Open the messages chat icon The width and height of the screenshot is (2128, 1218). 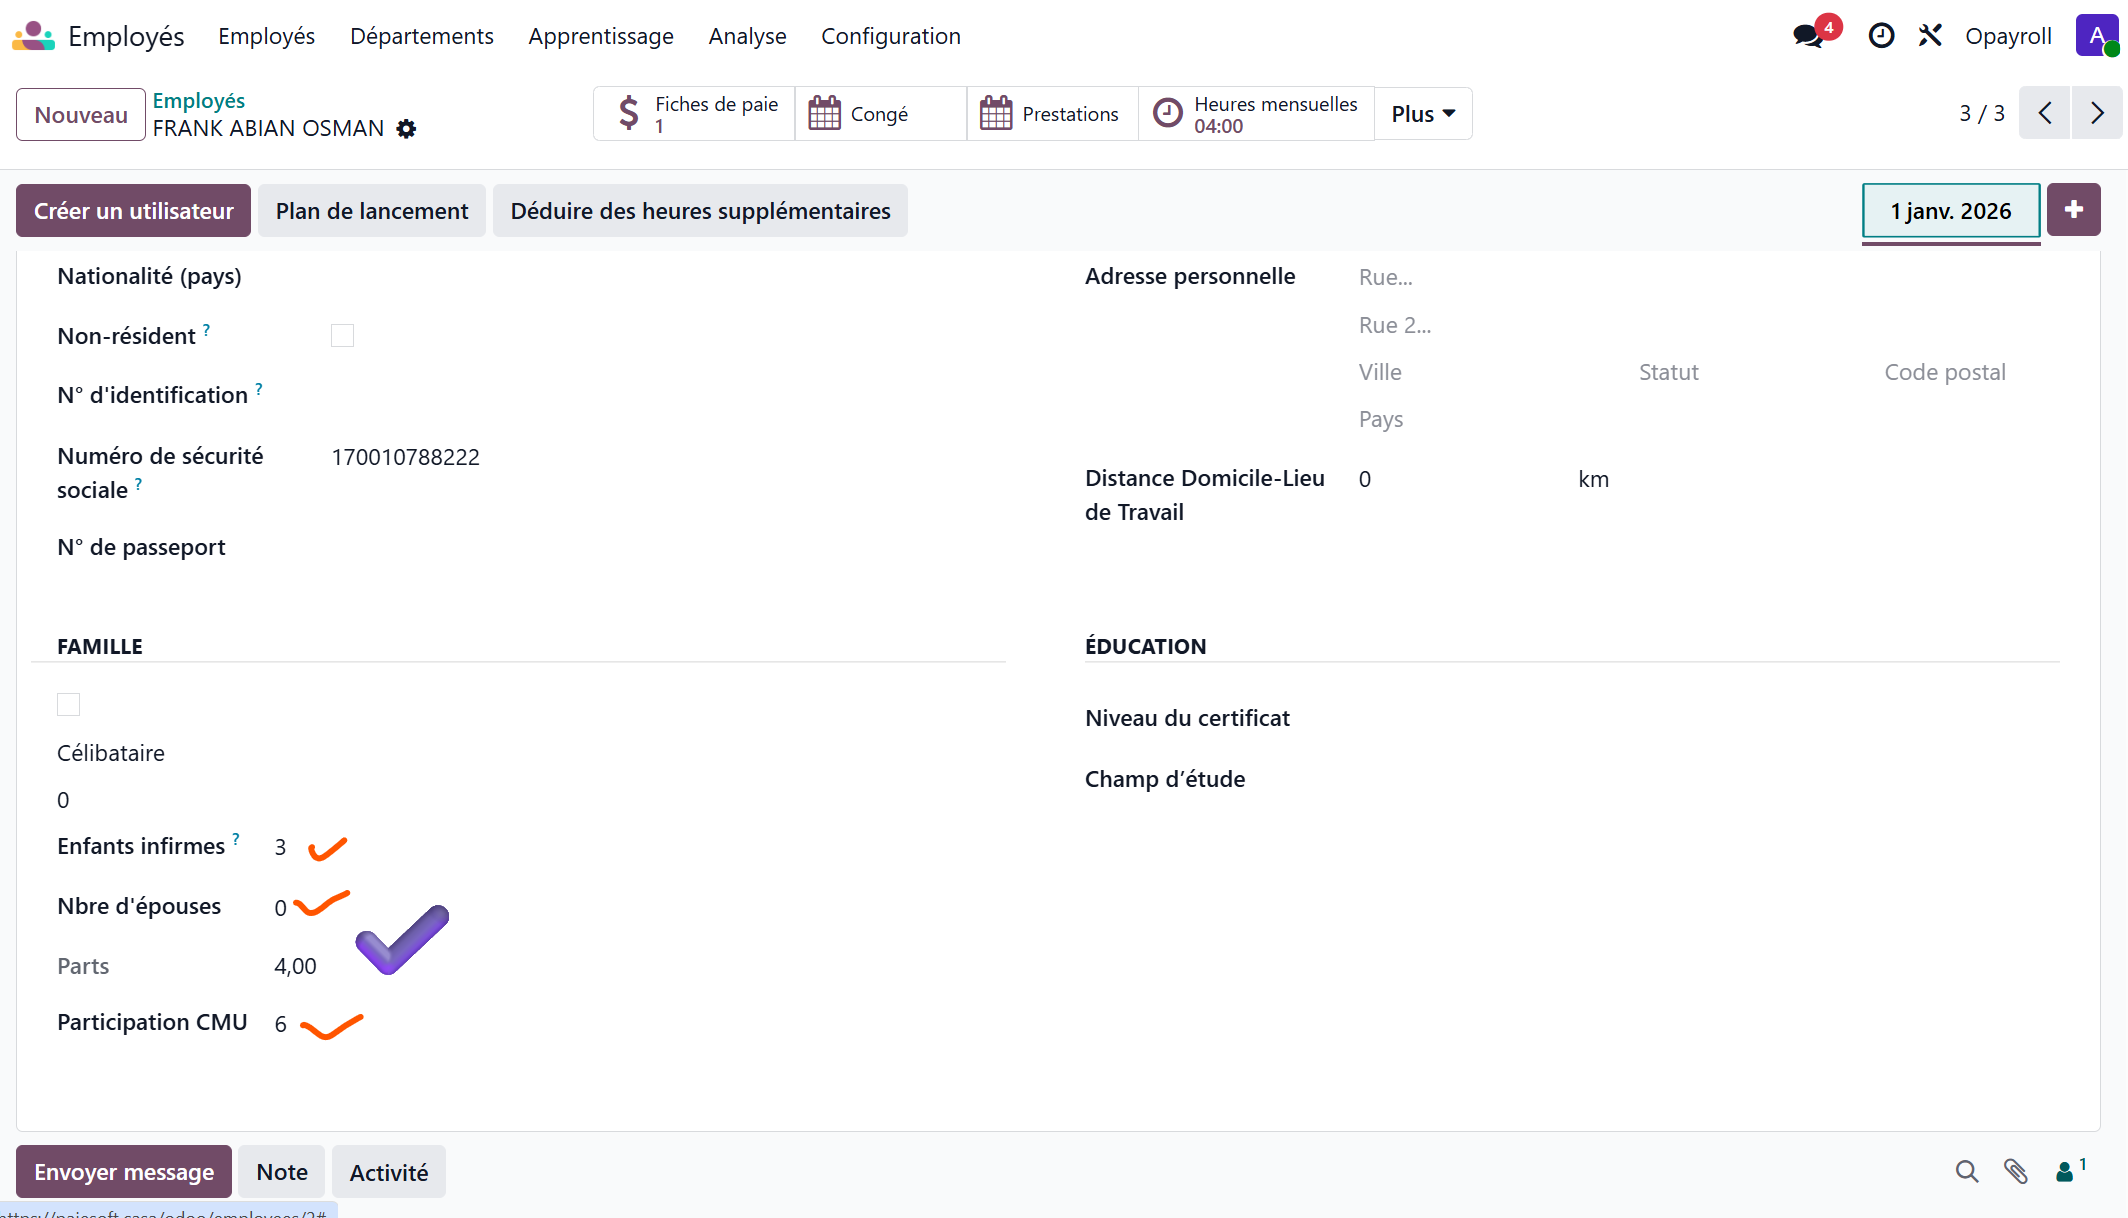click(1808, 36)
